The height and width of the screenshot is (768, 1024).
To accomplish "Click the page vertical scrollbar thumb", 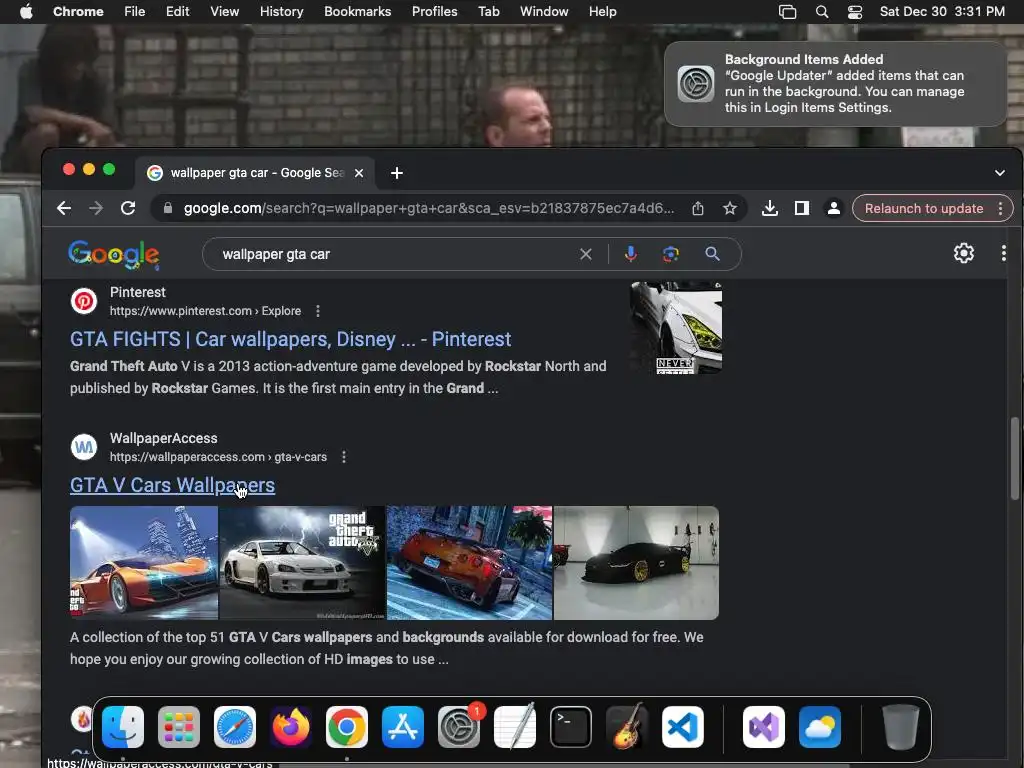I will tap(1015, 458).
